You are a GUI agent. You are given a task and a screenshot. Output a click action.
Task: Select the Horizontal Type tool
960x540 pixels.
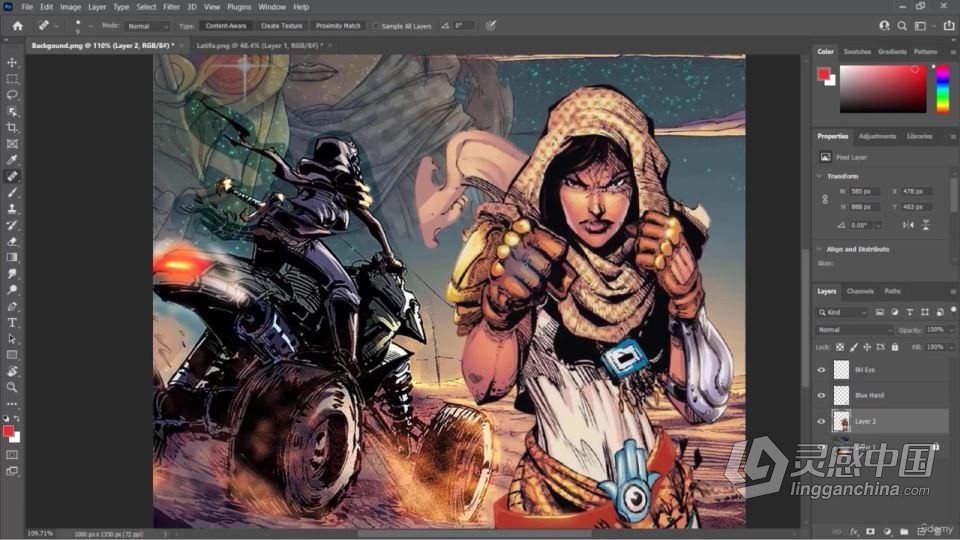pos(12,322)
